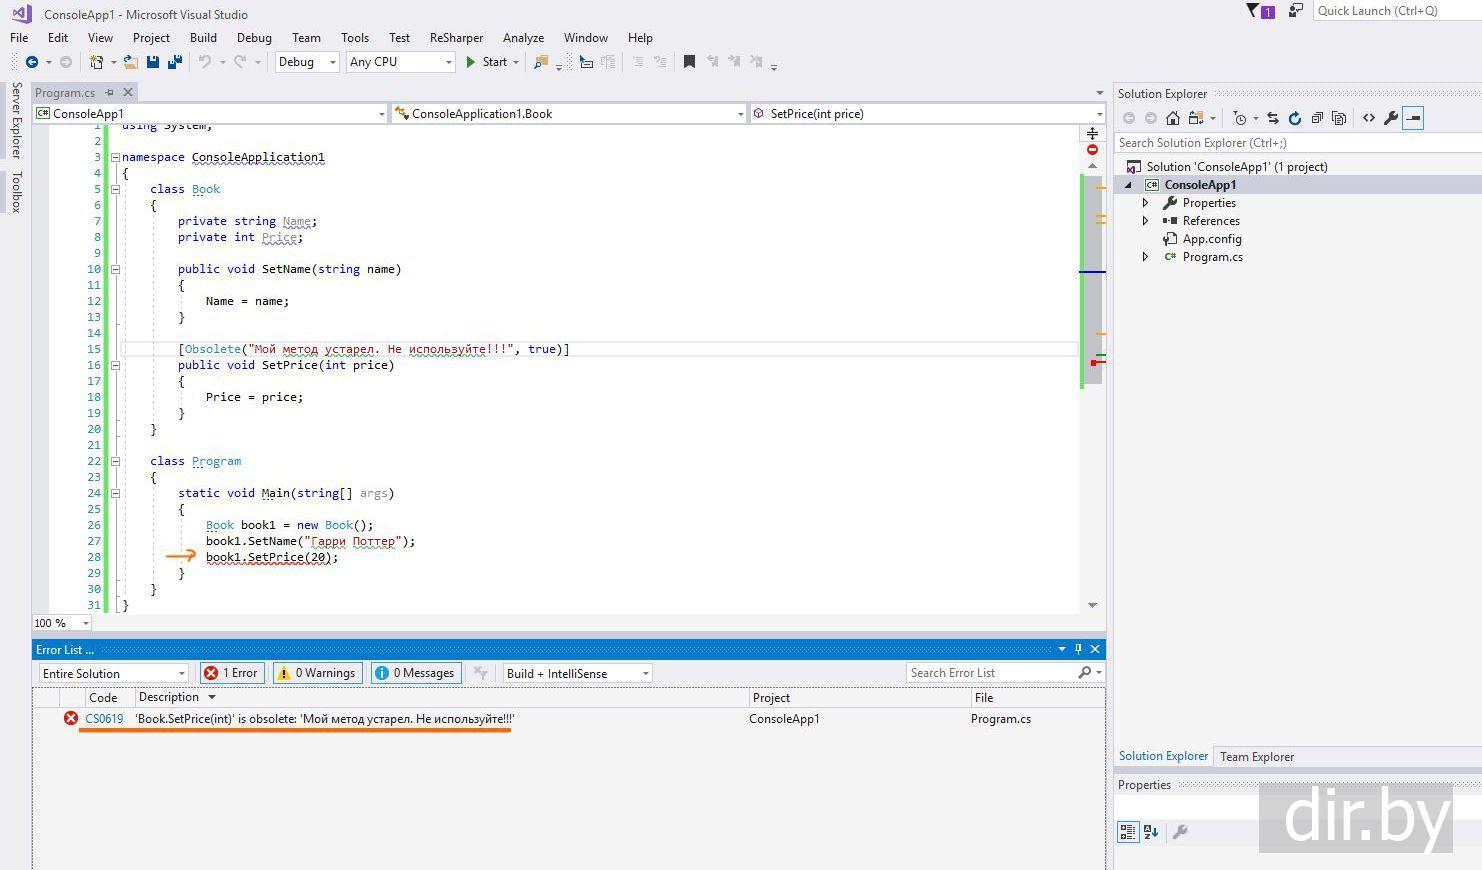Toggle the 0 Messages filter button
Viewport: 1482px width, 870px height.
coord(415,673)
